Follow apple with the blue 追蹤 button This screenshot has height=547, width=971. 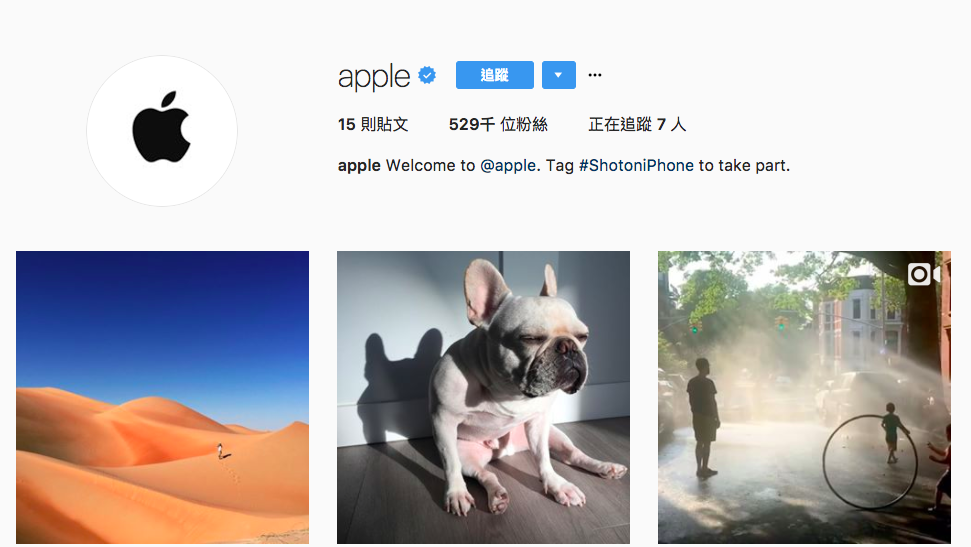click(495, 75)
